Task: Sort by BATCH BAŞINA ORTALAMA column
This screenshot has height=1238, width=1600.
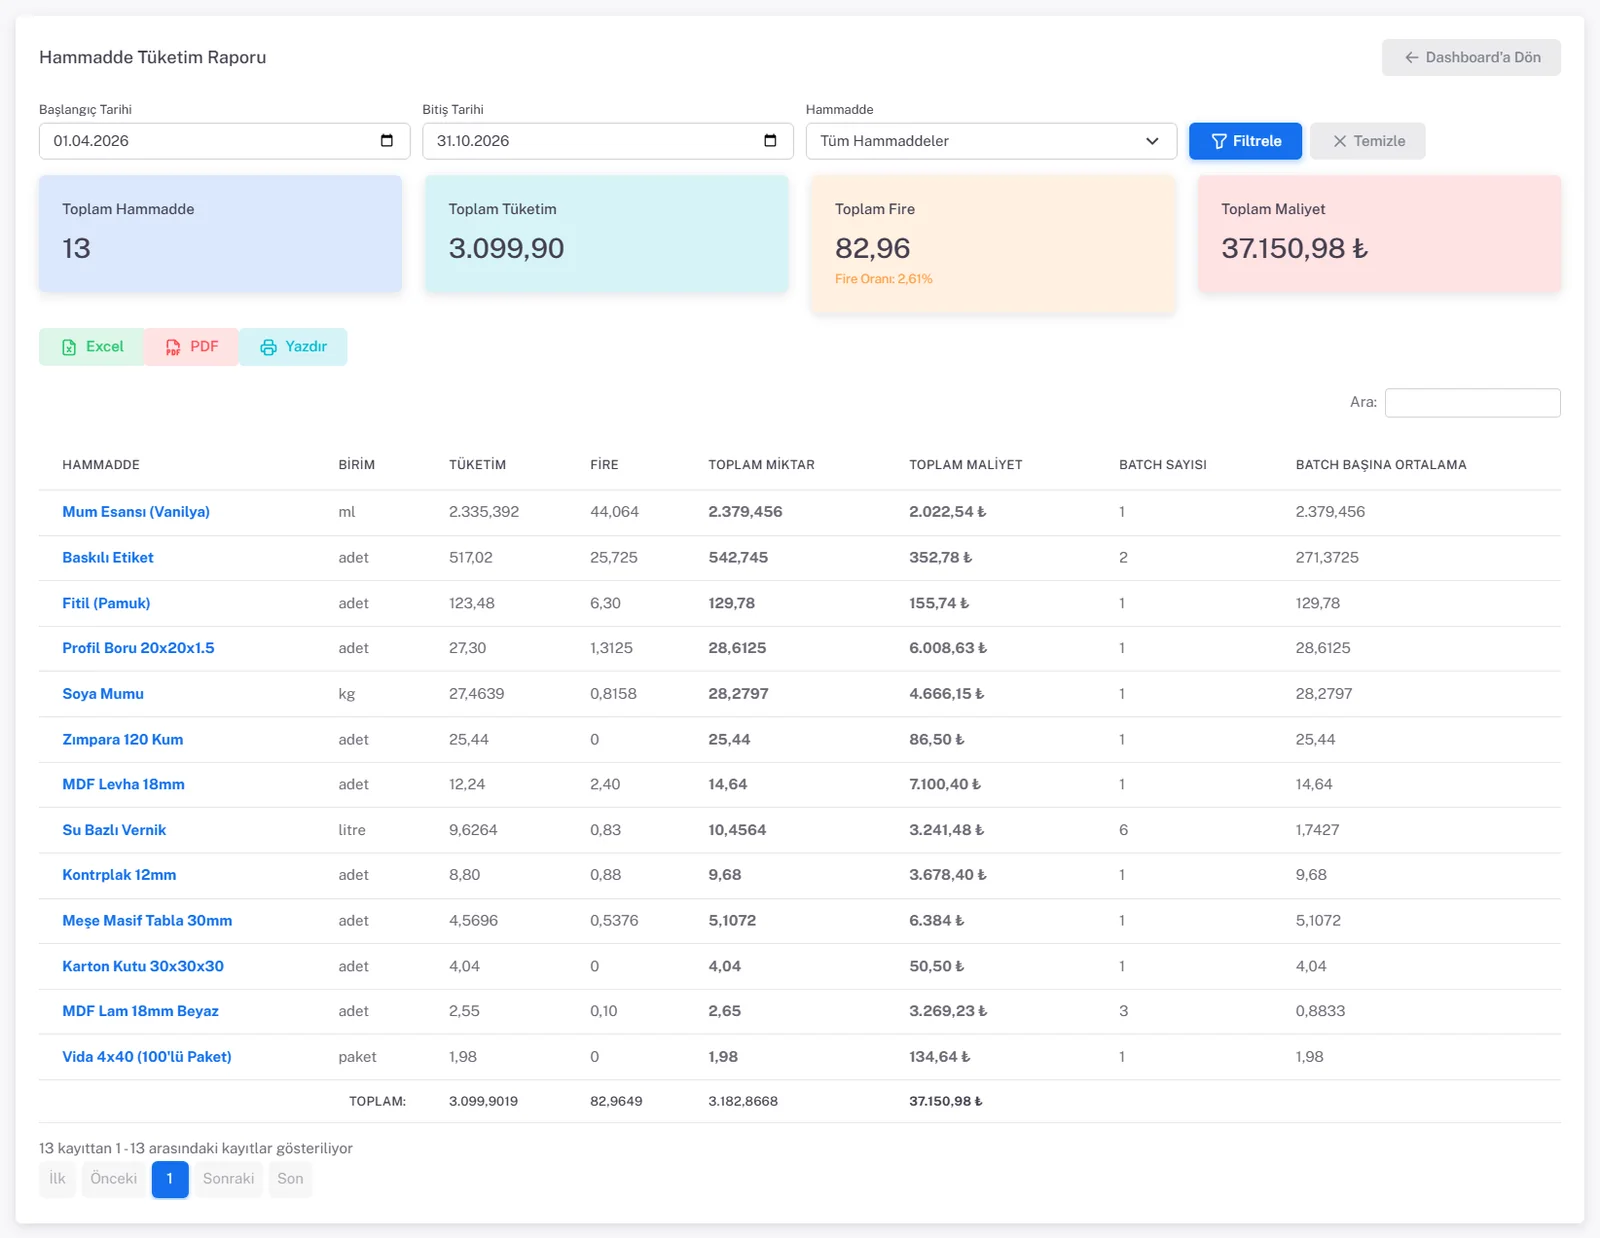Action: pyautogui.click(x=1381, y=465)
